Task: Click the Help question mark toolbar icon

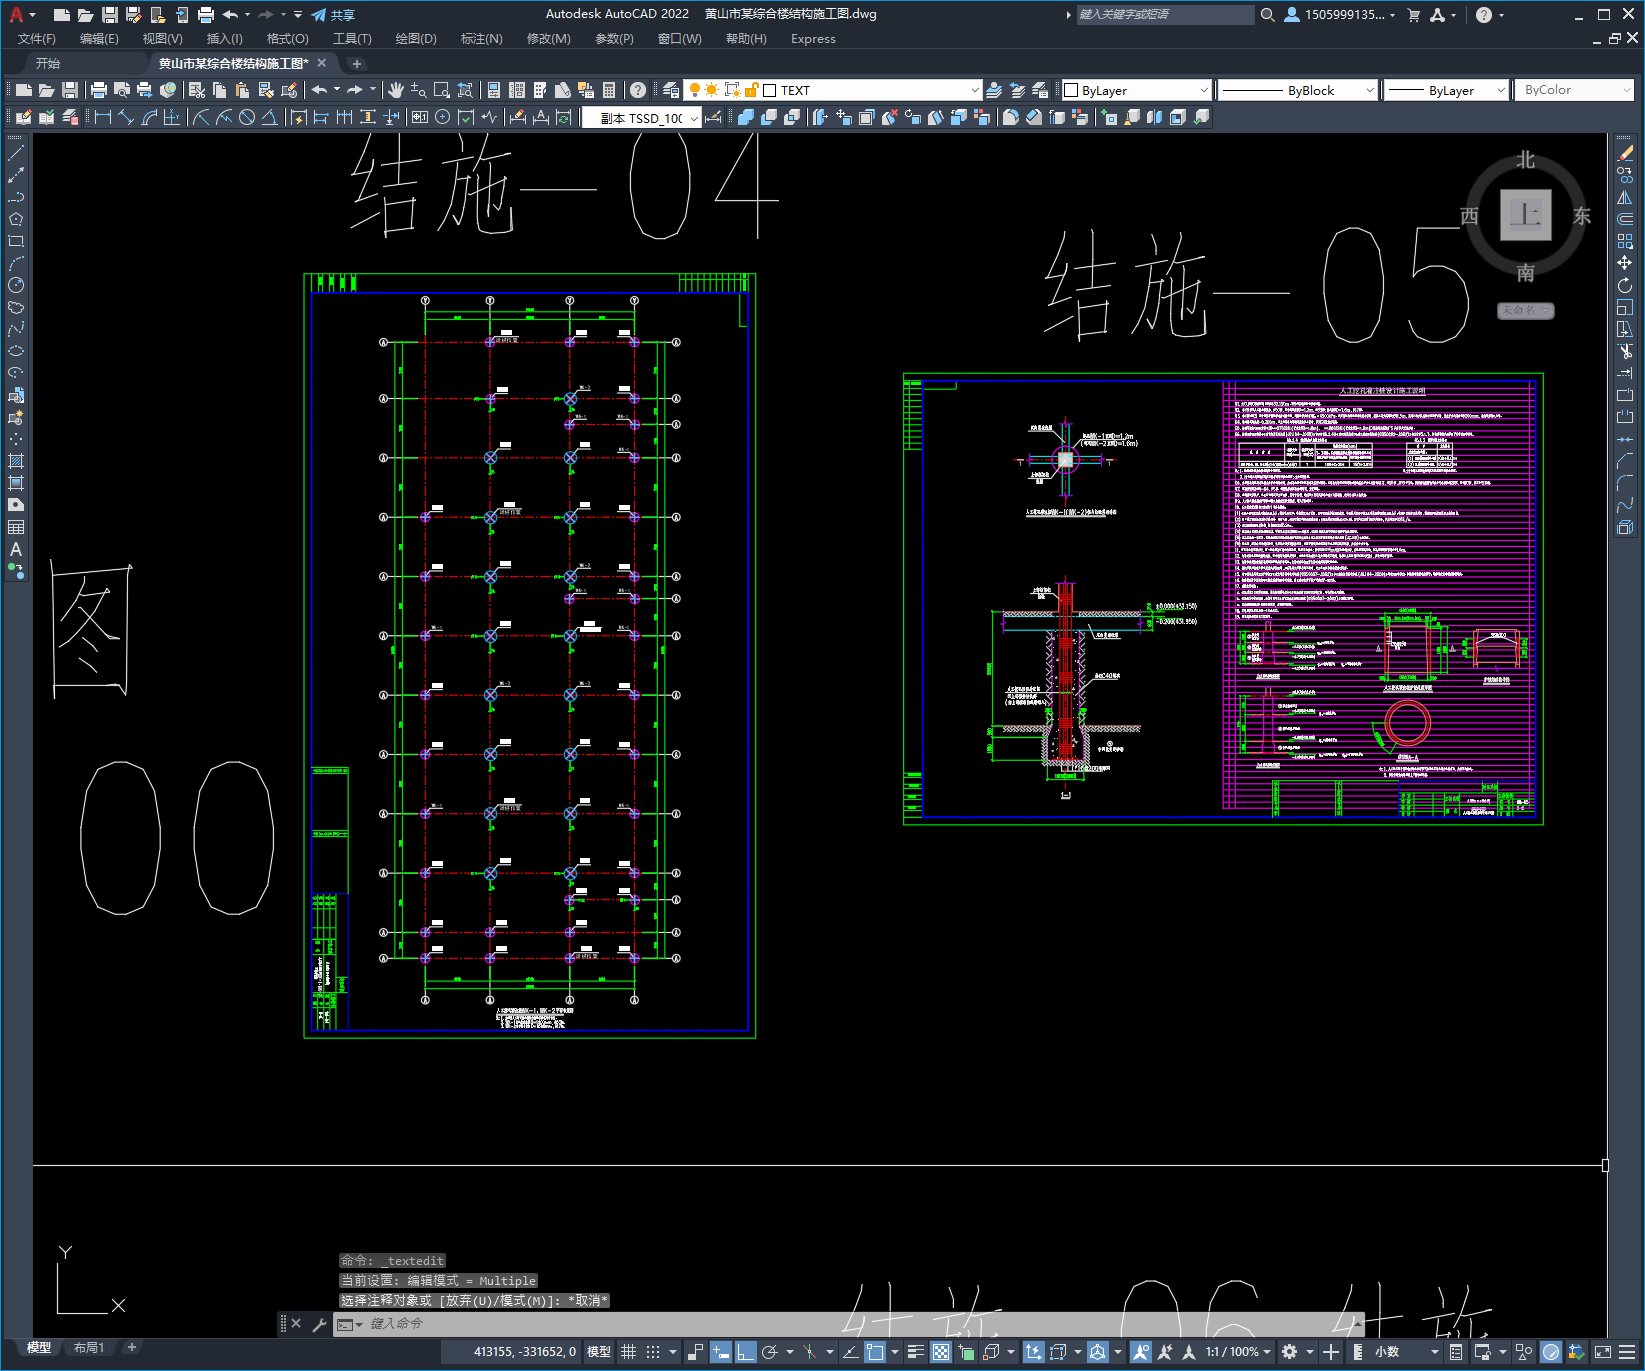Action: 638,90
